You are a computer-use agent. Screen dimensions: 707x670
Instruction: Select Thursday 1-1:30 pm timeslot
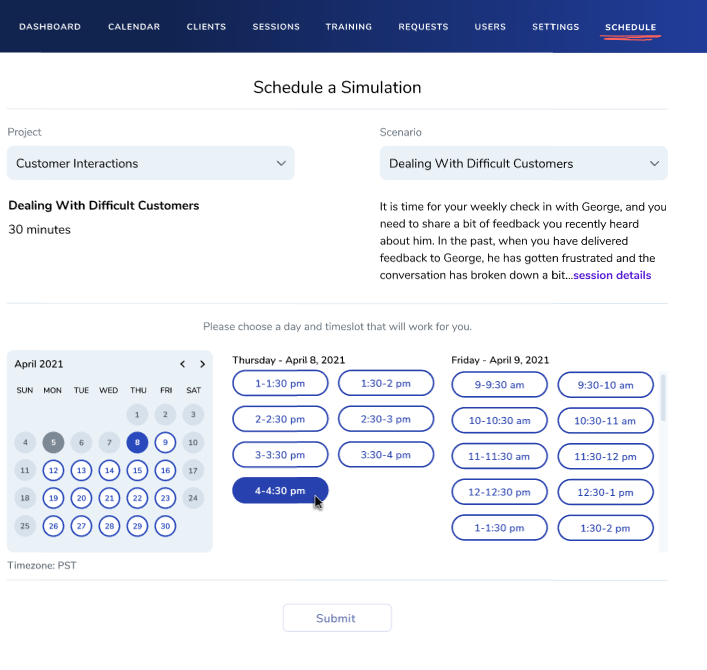(x=280, y=383)
